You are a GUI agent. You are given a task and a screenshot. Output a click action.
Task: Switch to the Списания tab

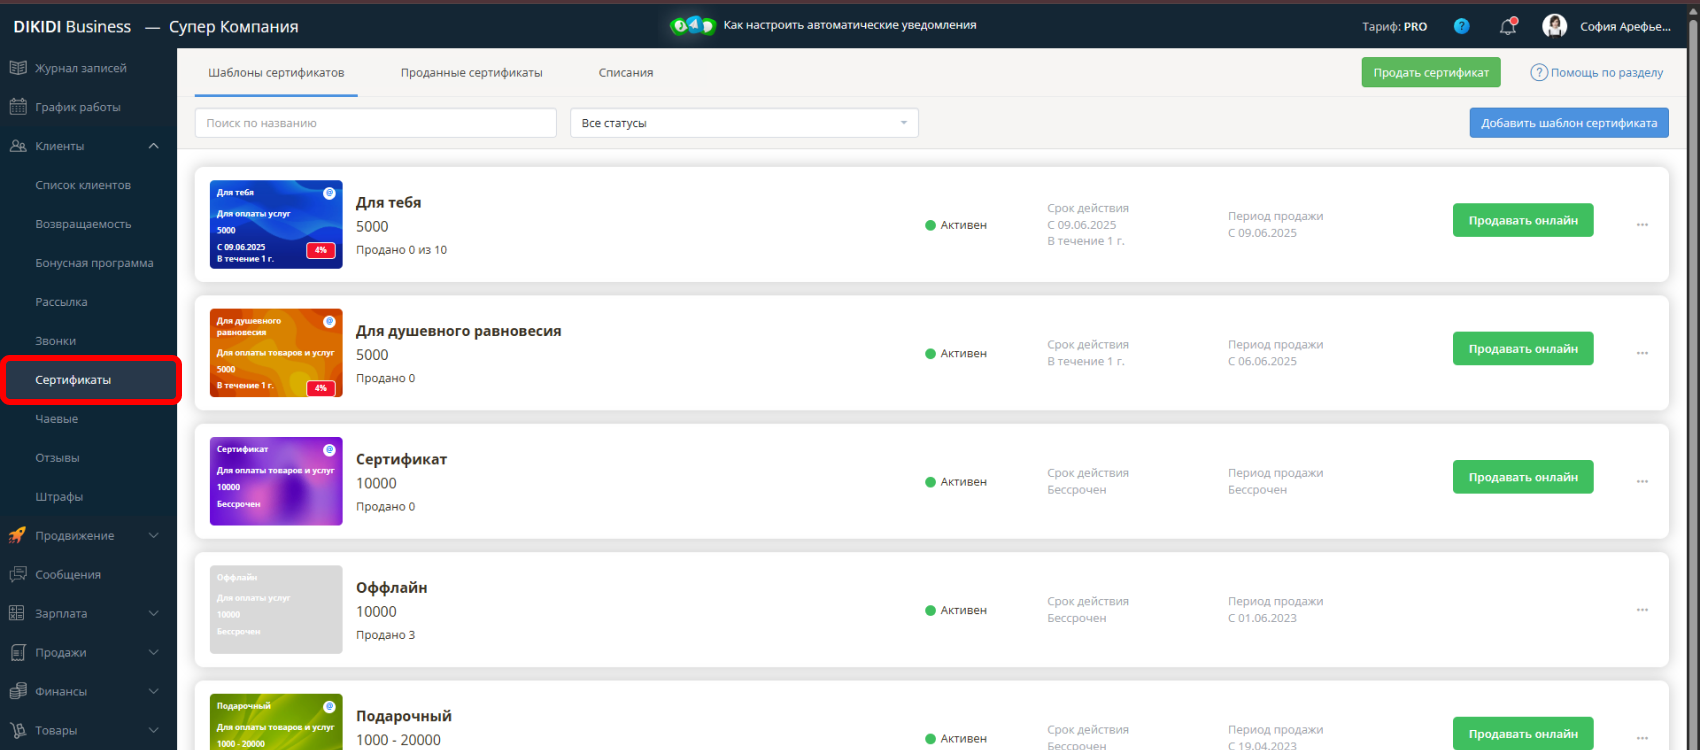tap(625, 73)
